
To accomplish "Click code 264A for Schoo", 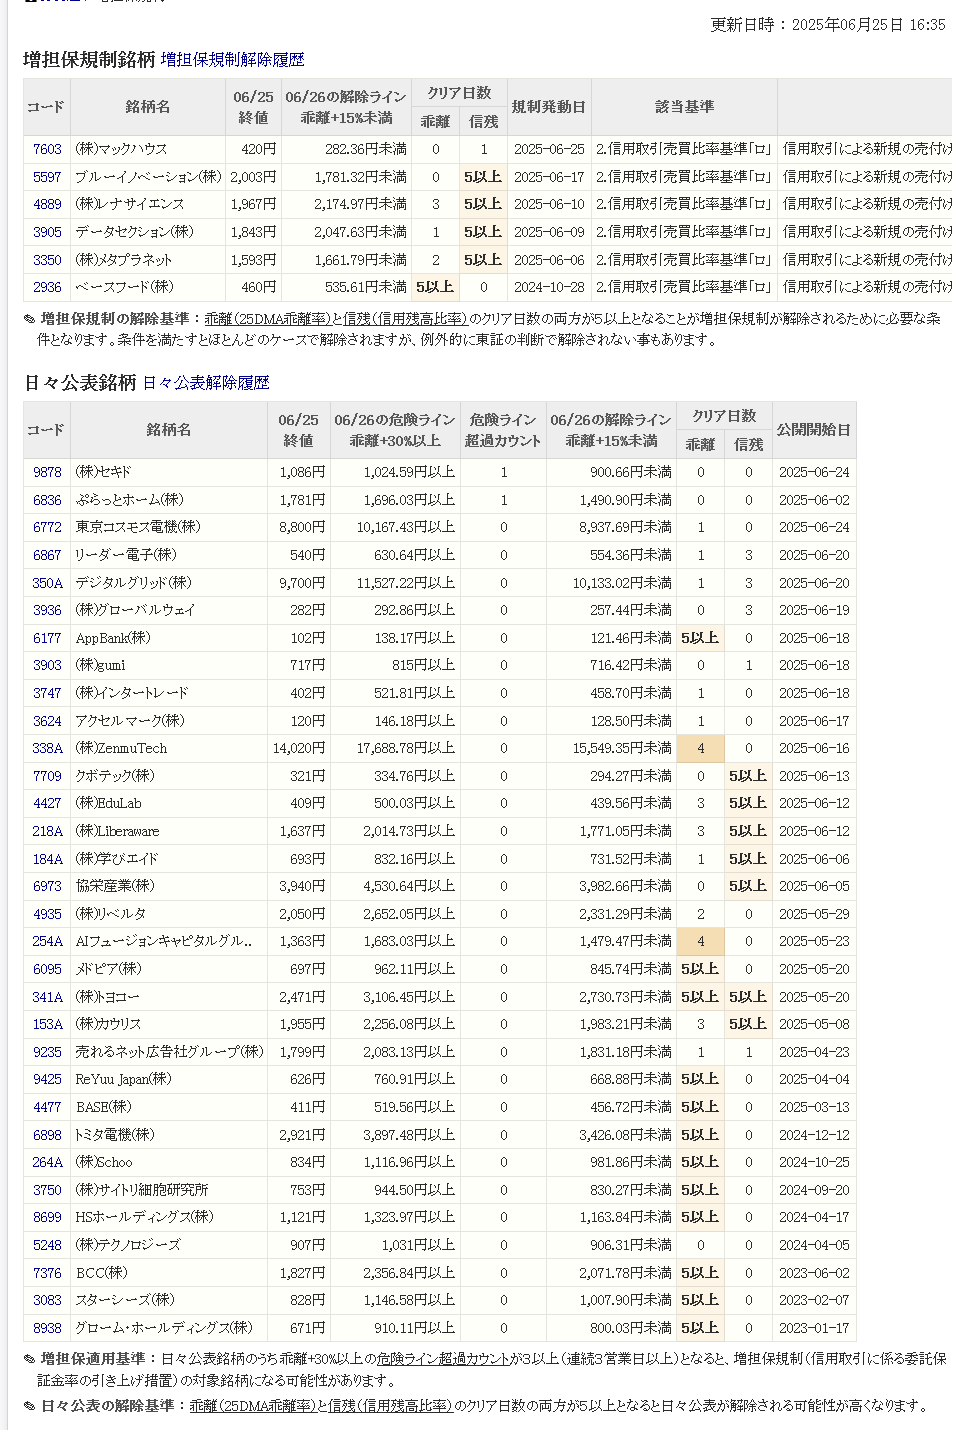I will point(47,1162).
